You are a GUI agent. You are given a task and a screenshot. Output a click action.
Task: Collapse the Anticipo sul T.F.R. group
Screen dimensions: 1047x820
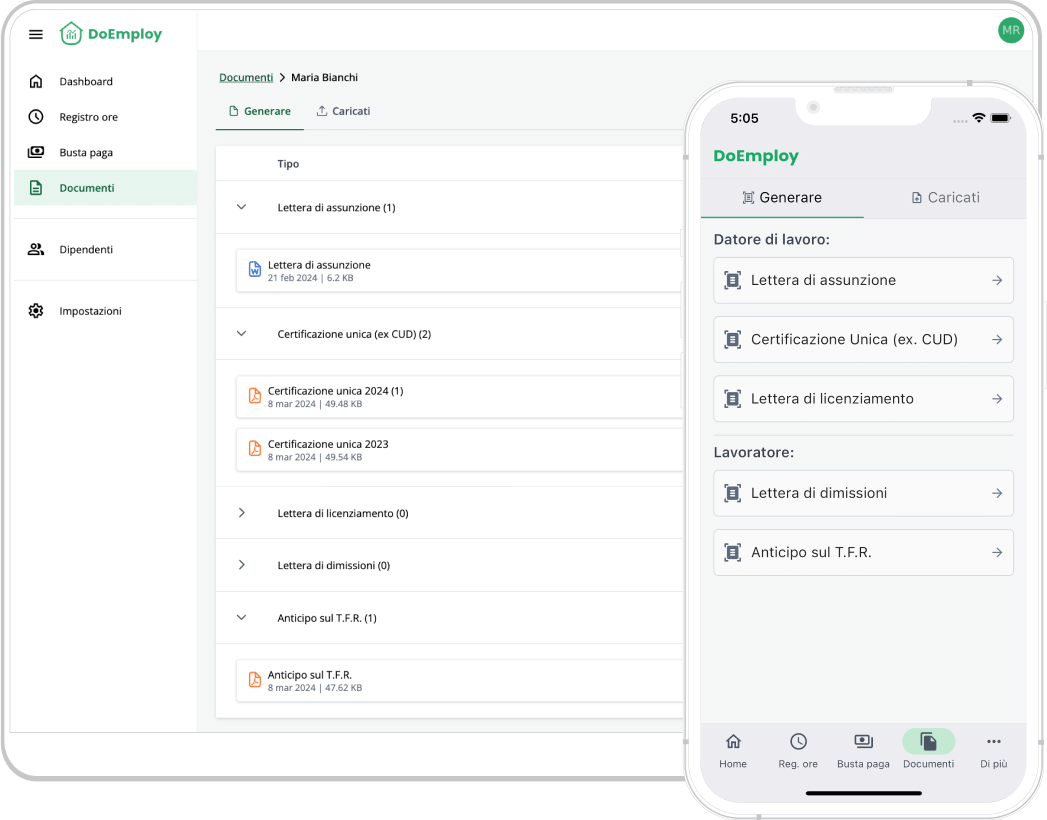coord(241,618)
